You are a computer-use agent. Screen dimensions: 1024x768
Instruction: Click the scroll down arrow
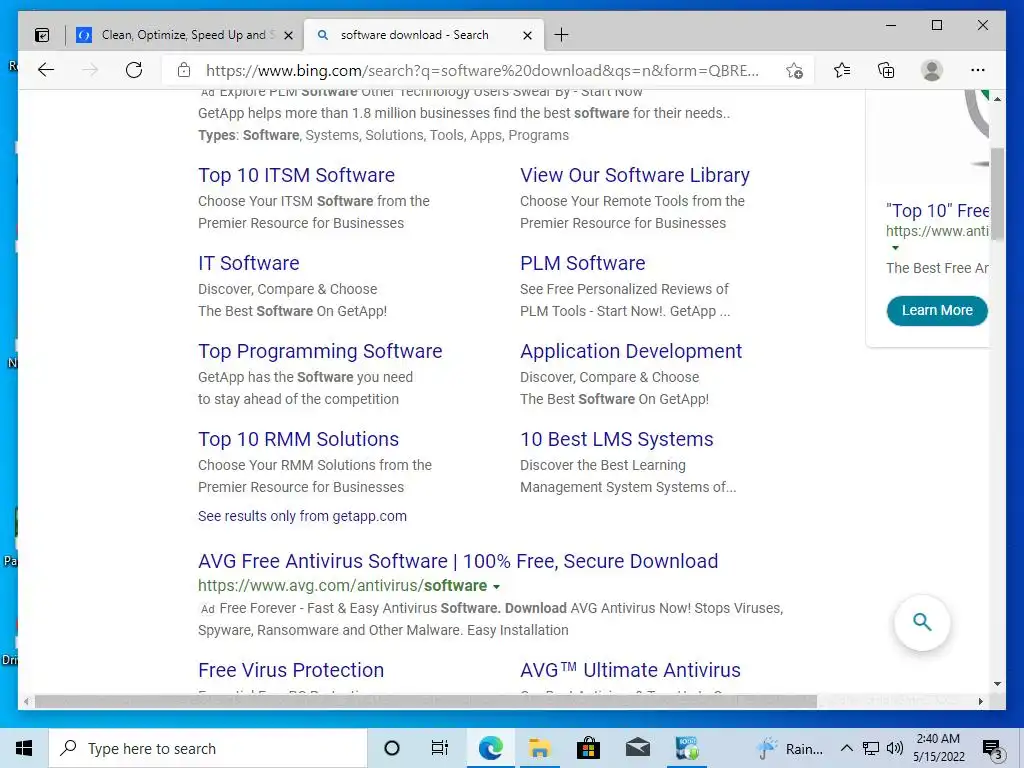[997, 684]
